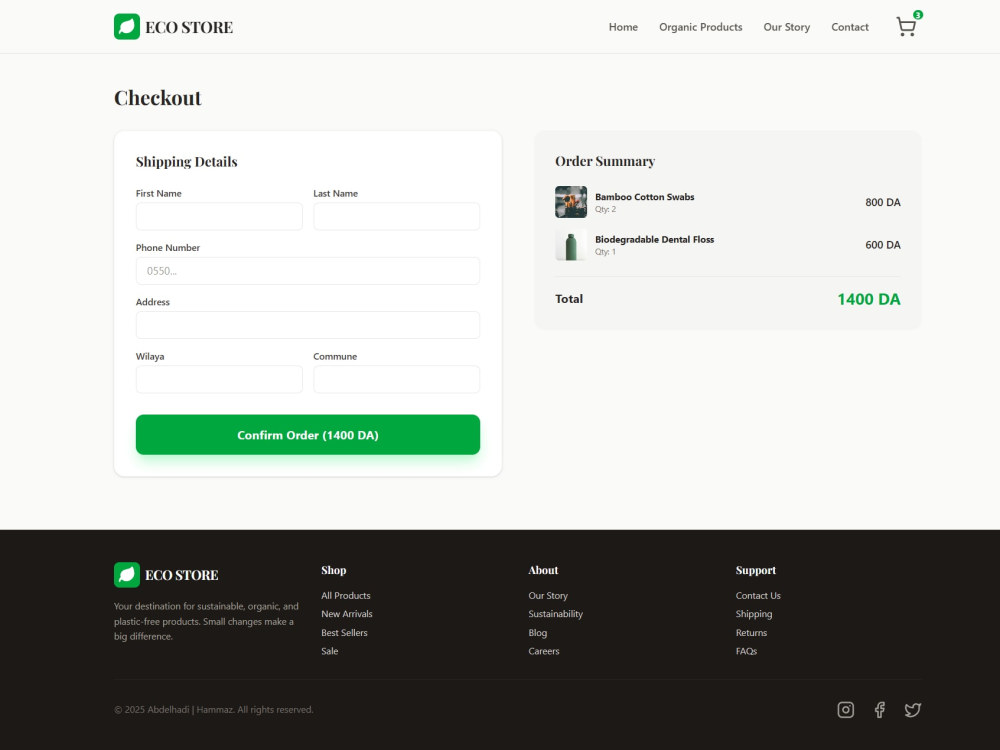Open Contact Us footer link
1000x750 pixels.
[758, 596]
